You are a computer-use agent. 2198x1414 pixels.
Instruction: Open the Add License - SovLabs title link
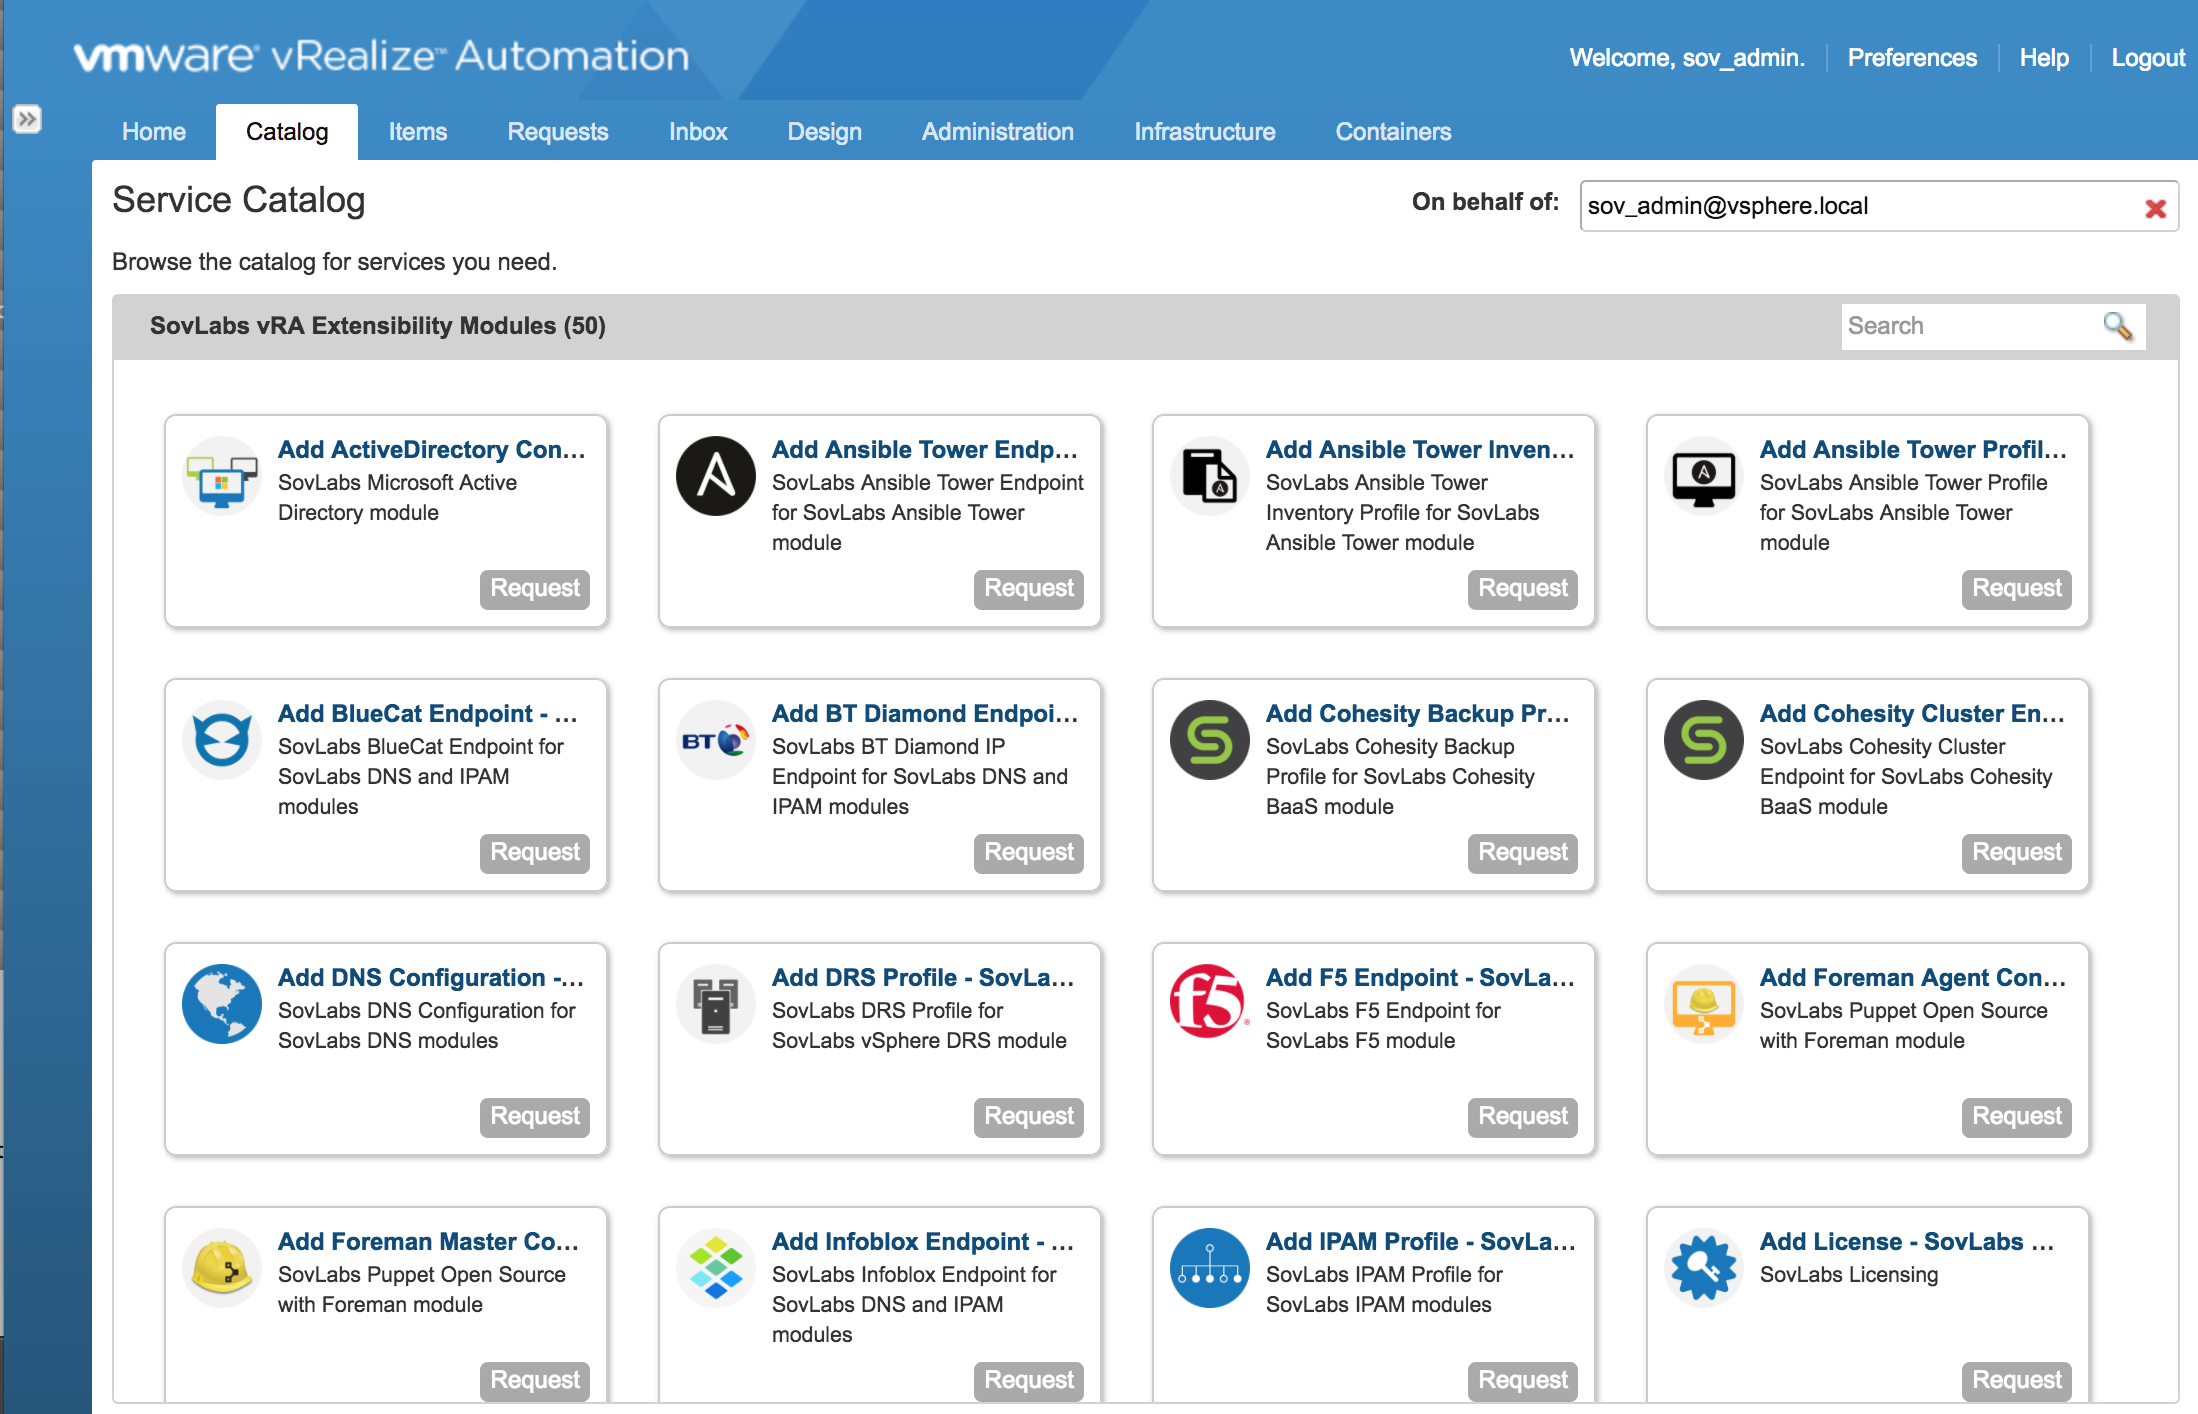(1907, 1242)
